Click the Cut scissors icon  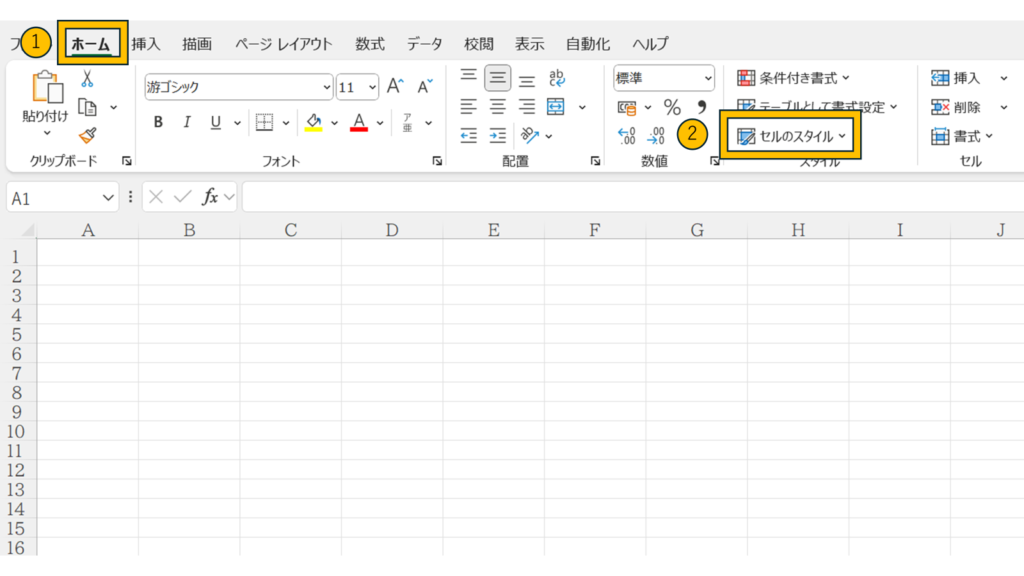[x=87, y=79]
